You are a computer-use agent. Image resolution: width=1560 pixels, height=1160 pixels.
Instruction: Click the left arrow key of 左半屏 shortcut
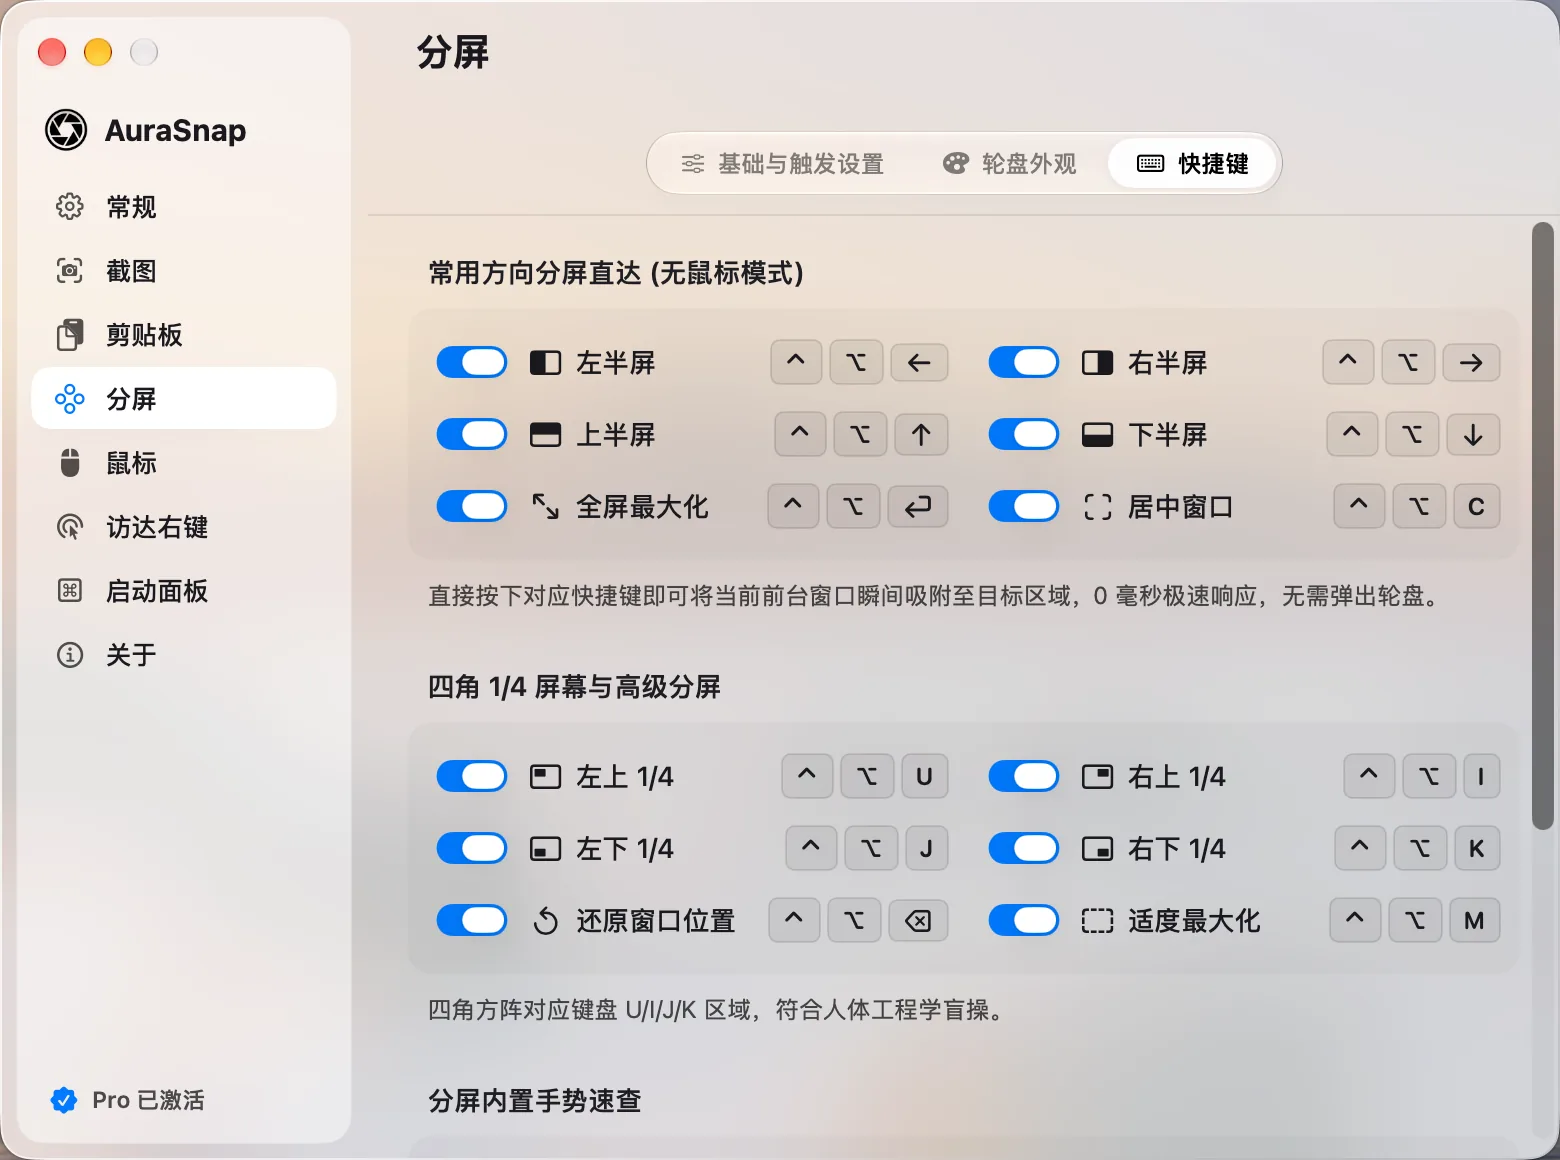[919, 362]
